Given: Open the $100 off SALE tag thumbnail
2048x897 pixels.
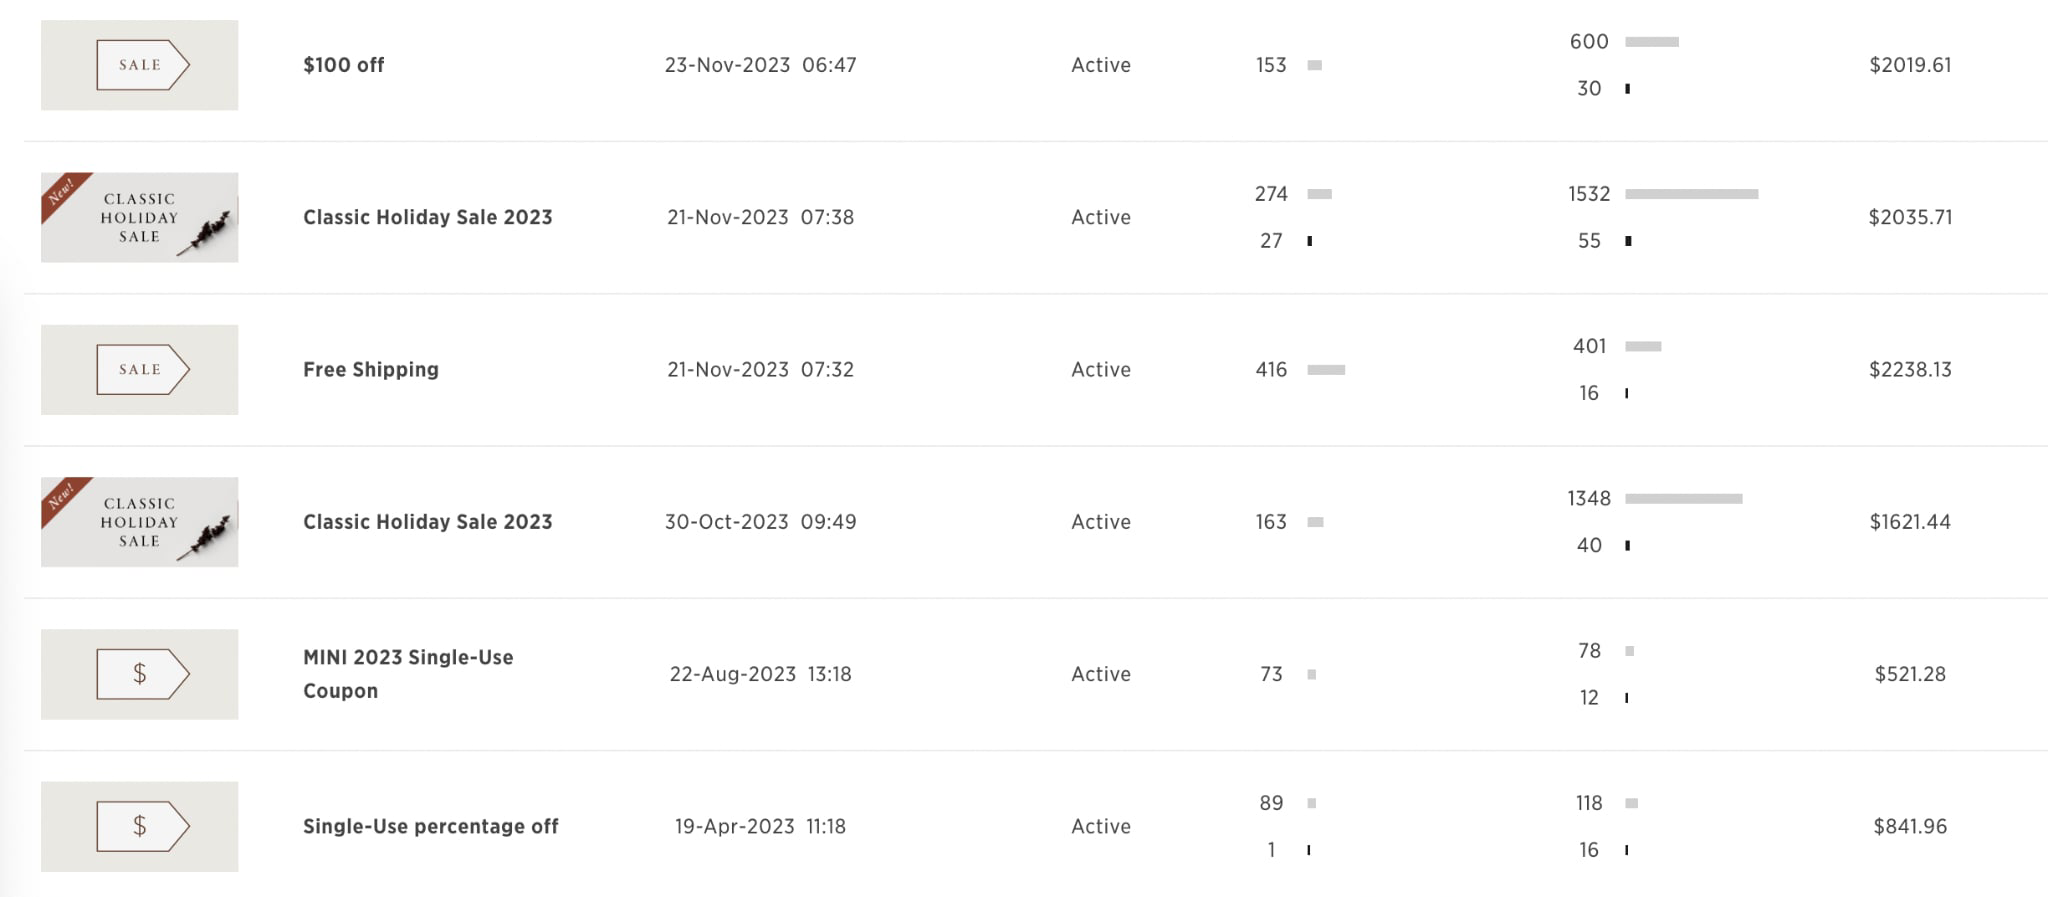Looking at the screenshot, I should coord(139,65).
